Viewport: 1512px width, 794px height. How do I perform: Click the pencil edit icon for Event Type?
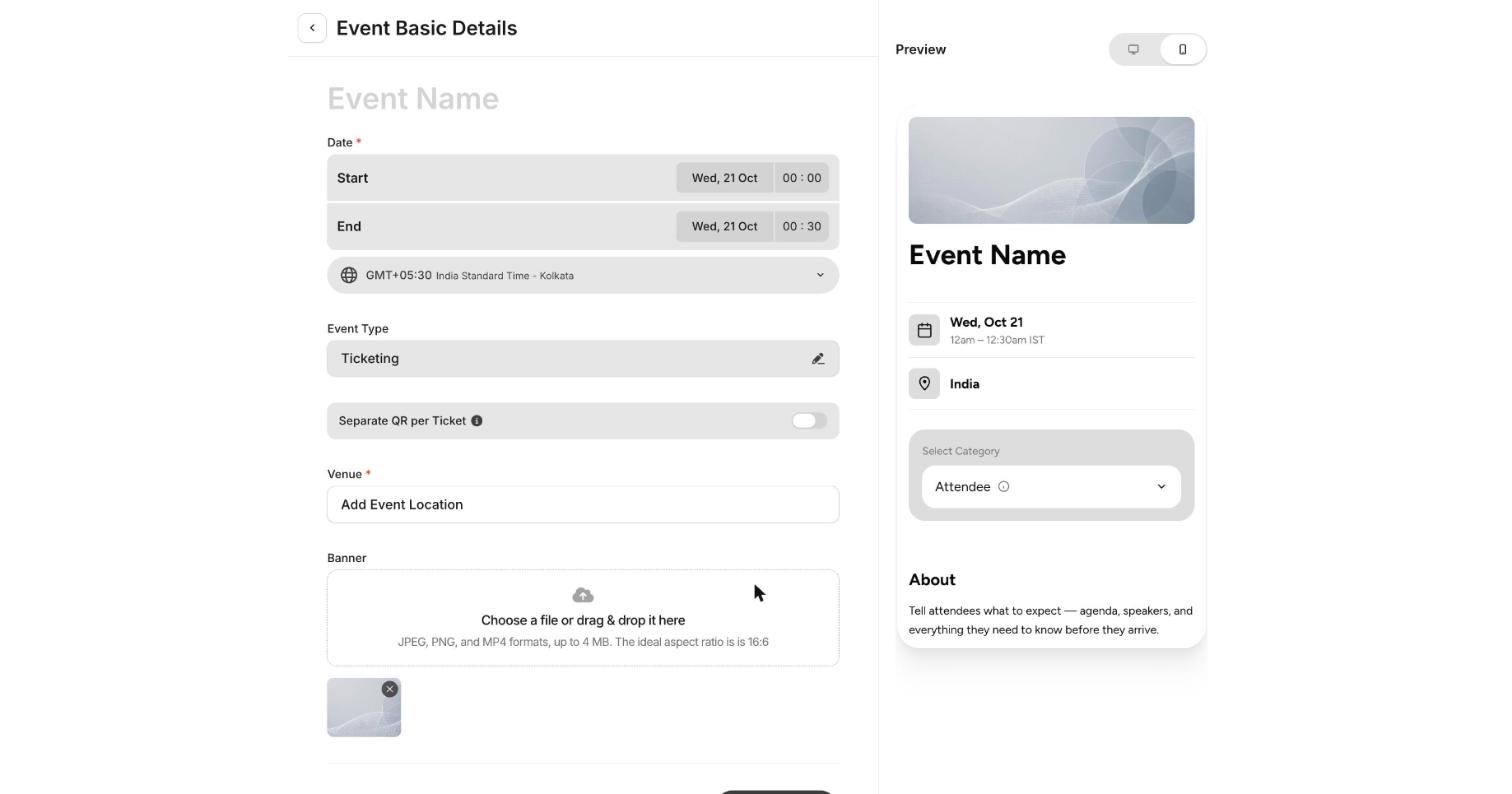tap(818, 359)
